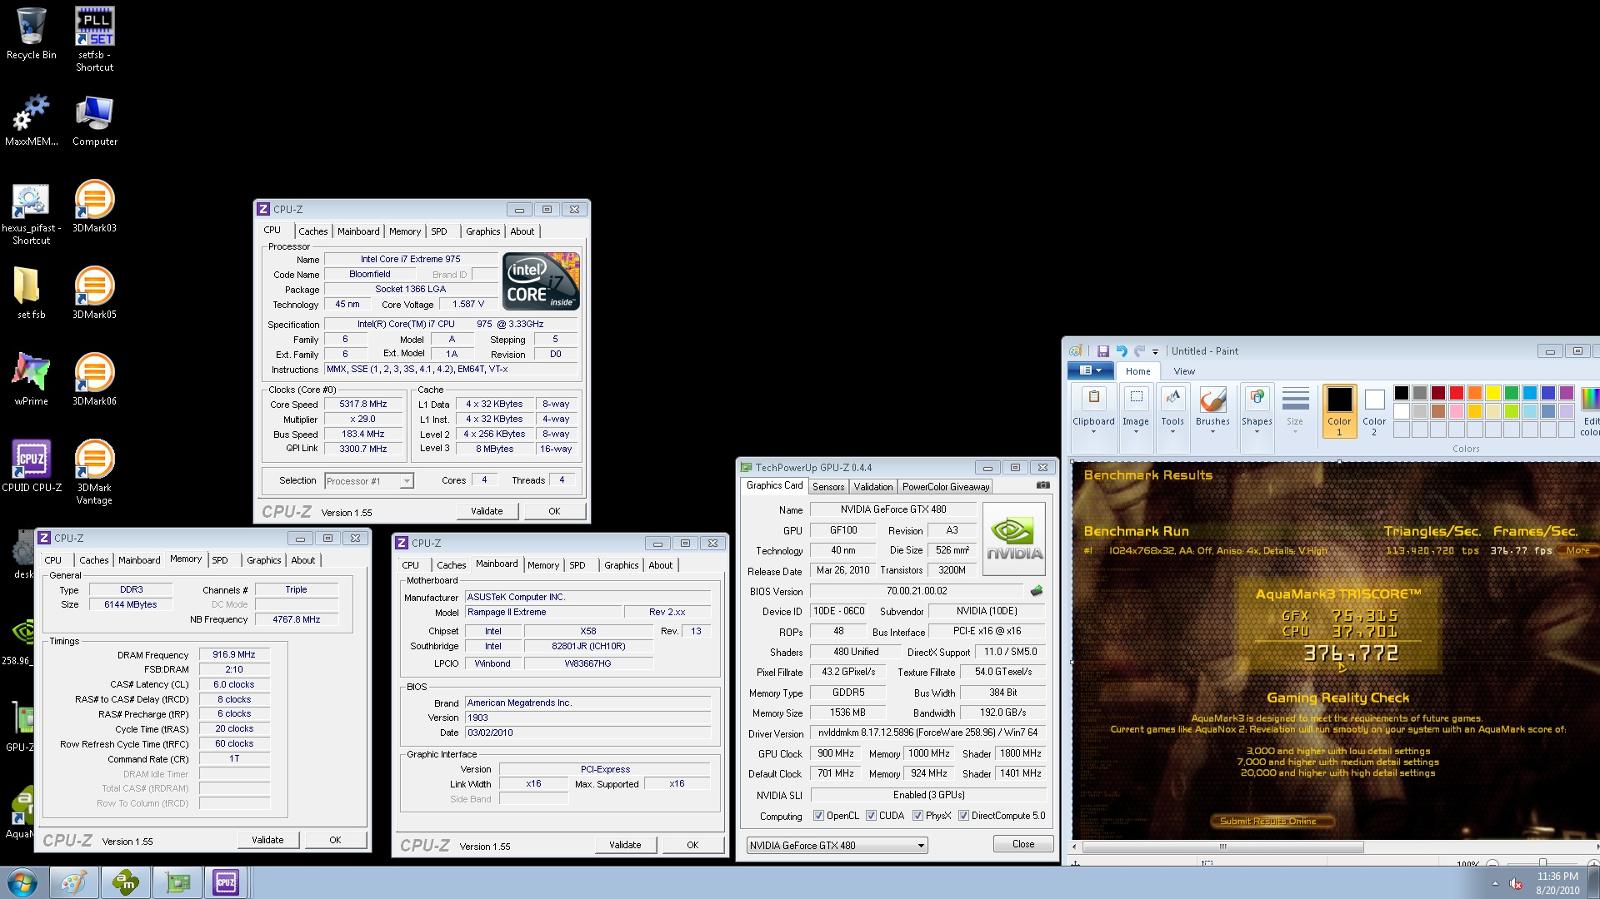This screenshot has height=899, width=1600.
Task: Select the 3DMark03 desktop icon
Action: (x=95, y=207)
